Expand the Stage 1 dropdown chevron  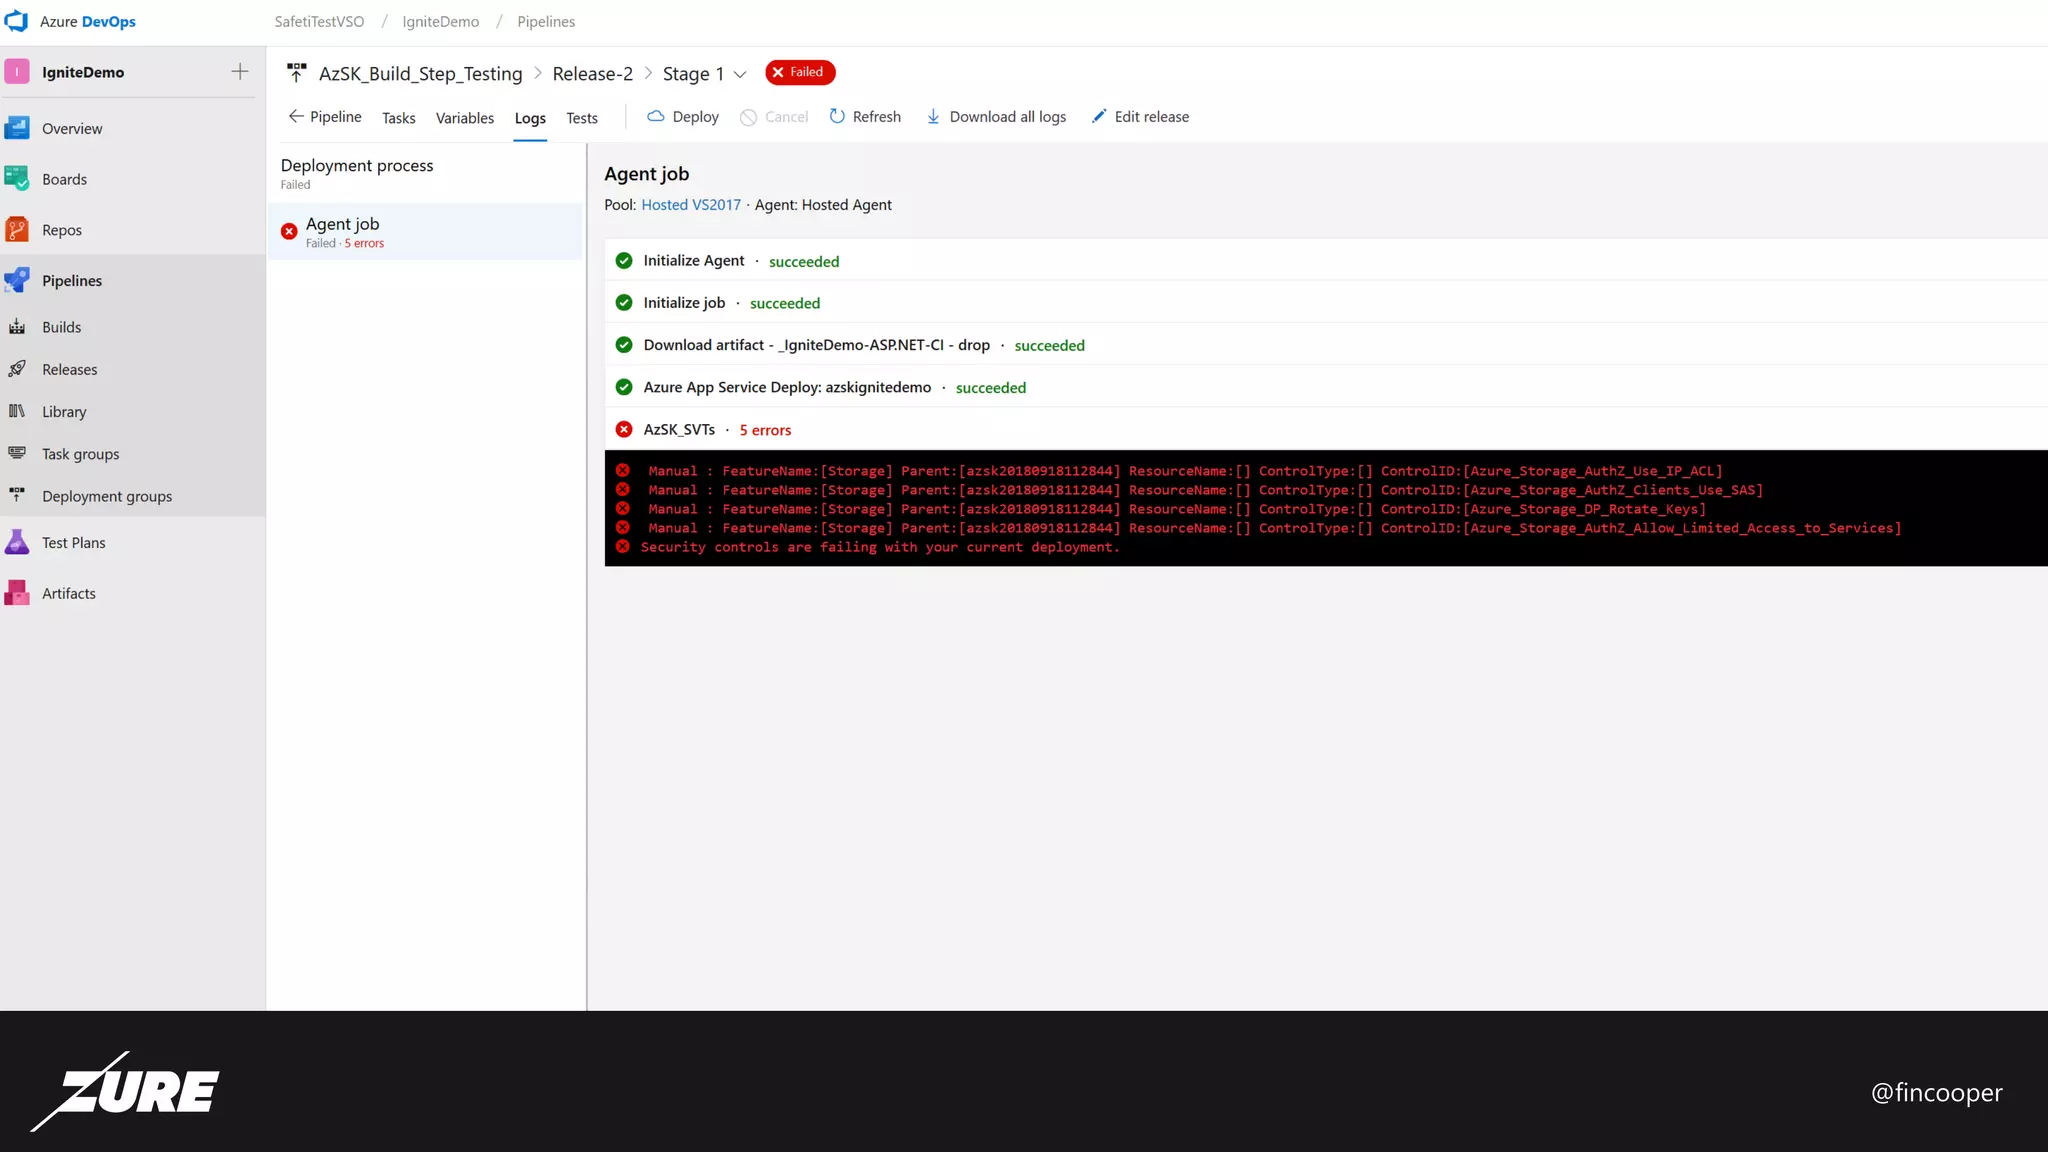coord(740,74)
